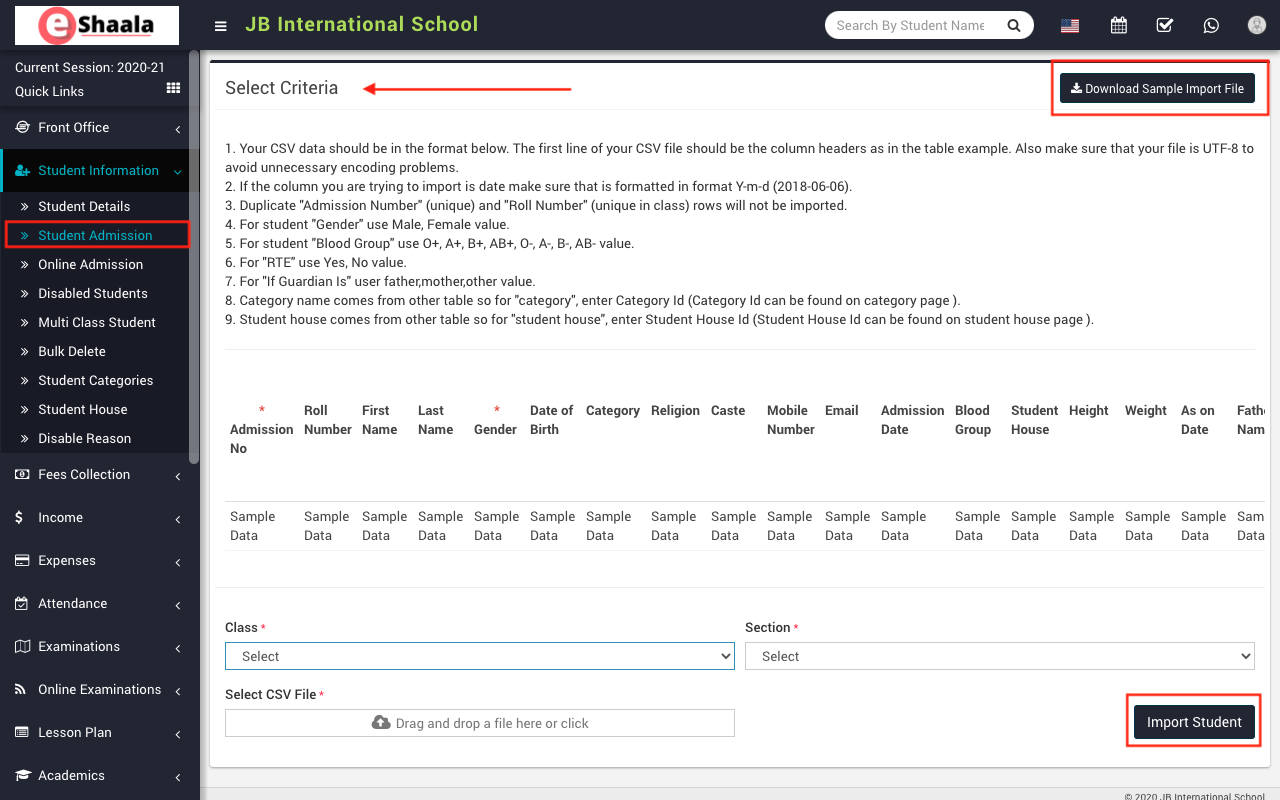
Task: Open the Class dropdown
Action: (x=480, y=656)
